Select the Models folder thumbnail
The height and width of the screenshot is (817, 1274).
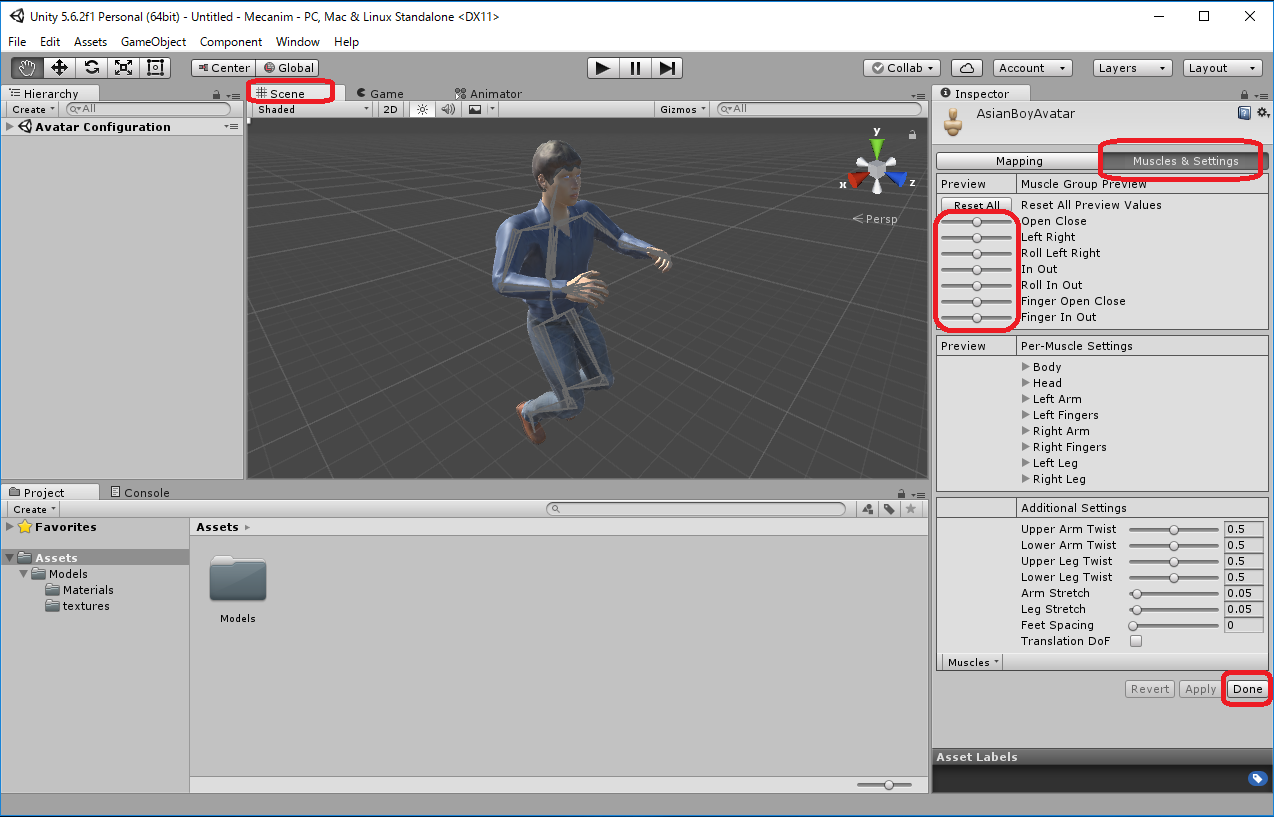point(238,580)
